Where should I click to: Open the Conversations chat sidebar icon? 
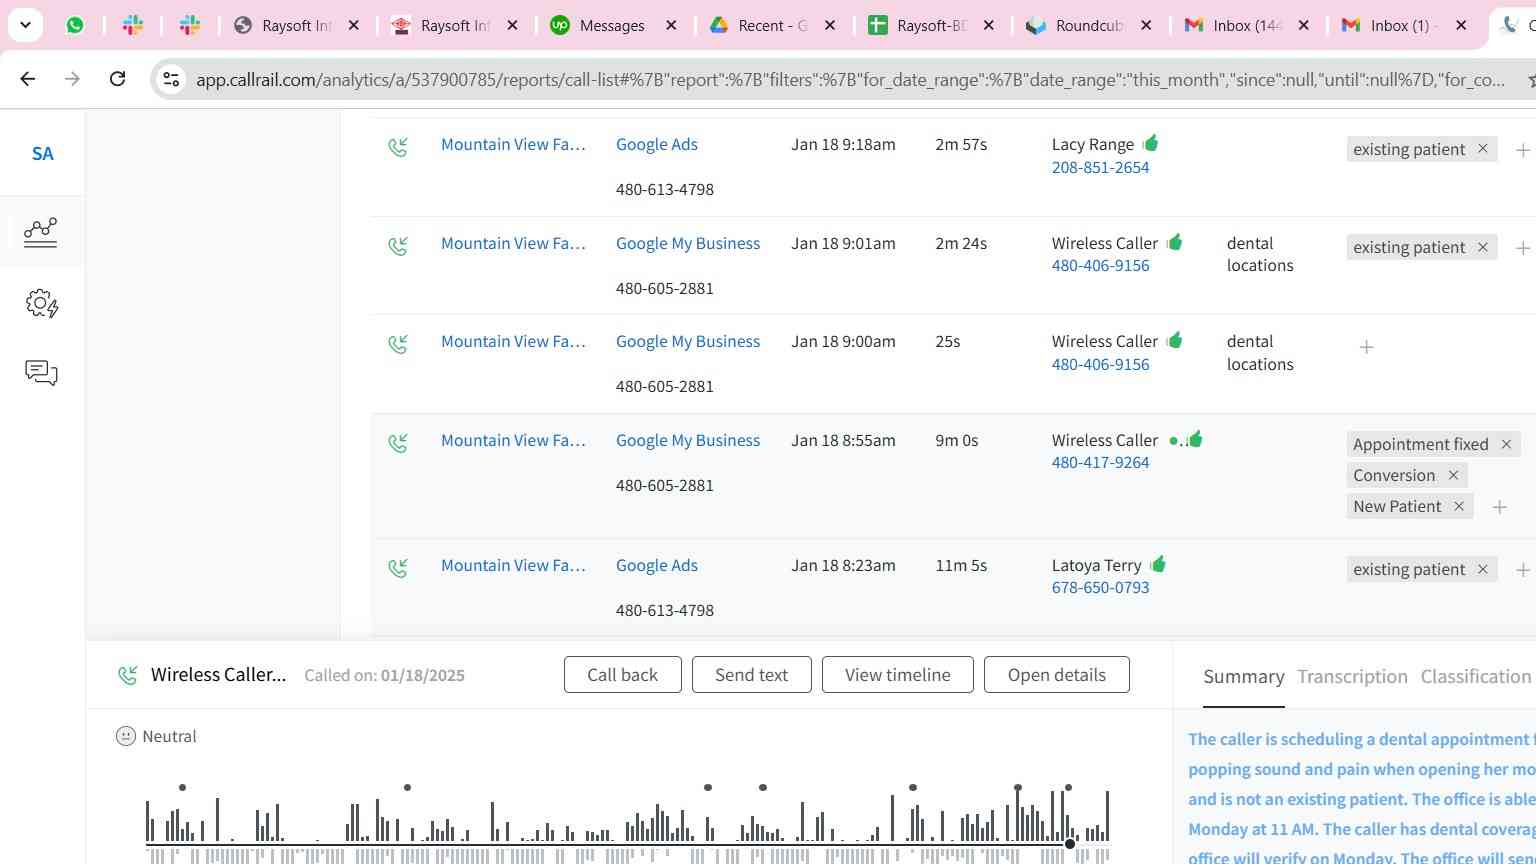pyautogui.click(x=41, y=373)
